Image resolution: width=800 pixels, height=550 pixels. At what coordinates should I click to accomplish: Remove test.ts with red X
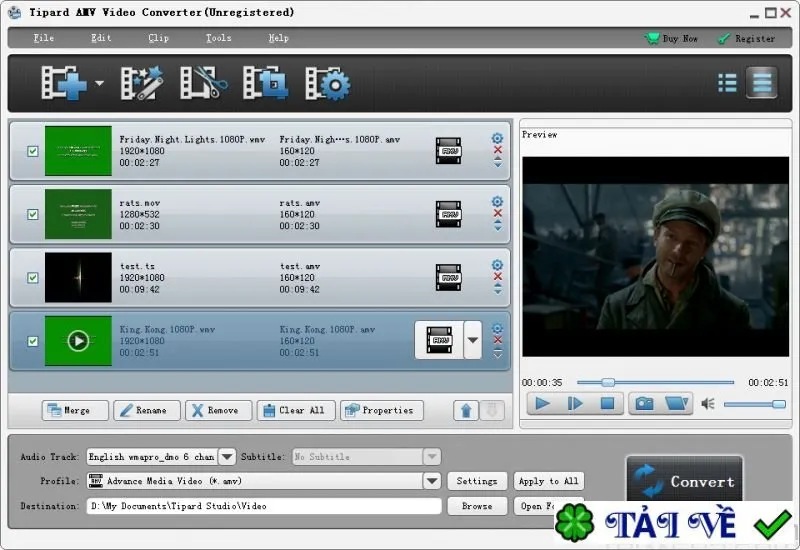point(497,277)
